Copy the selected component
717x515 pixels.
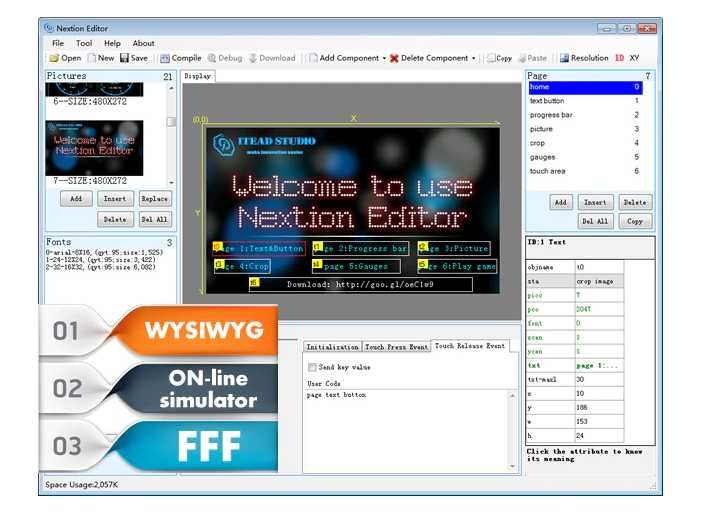tap(499, 58)
